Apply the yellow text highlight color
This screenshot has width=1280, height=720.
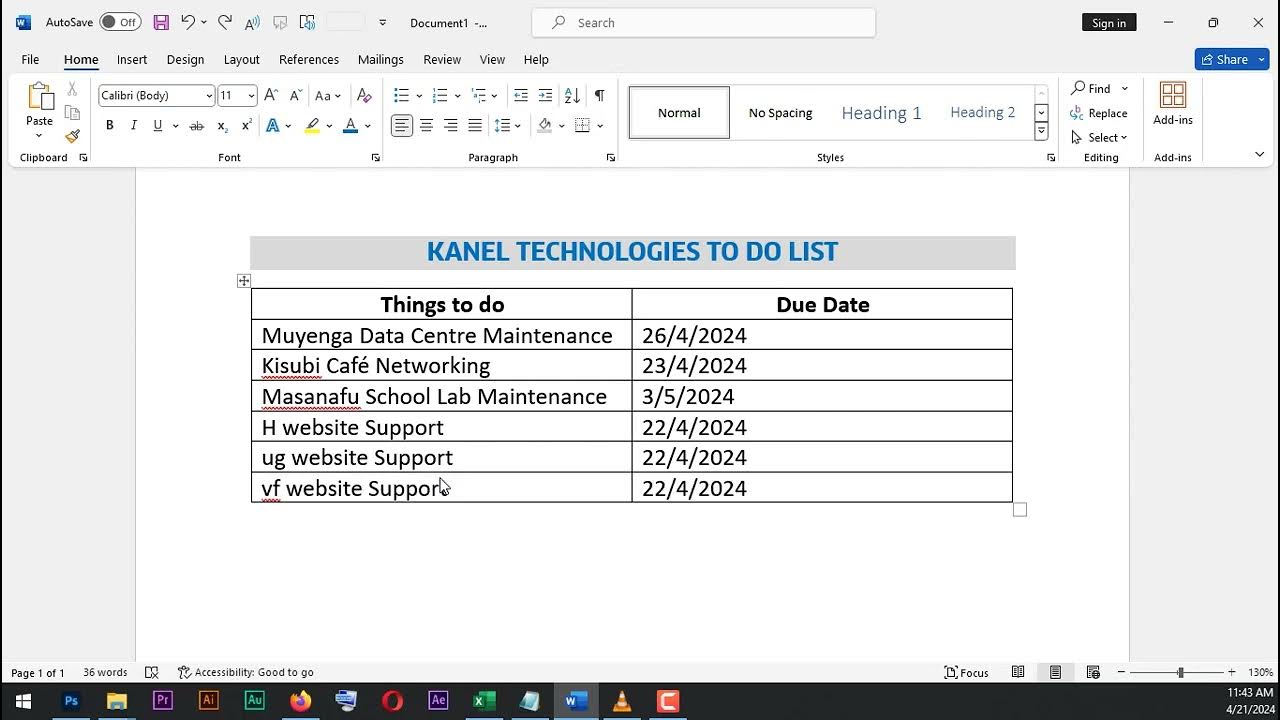[x=313, y=126]
